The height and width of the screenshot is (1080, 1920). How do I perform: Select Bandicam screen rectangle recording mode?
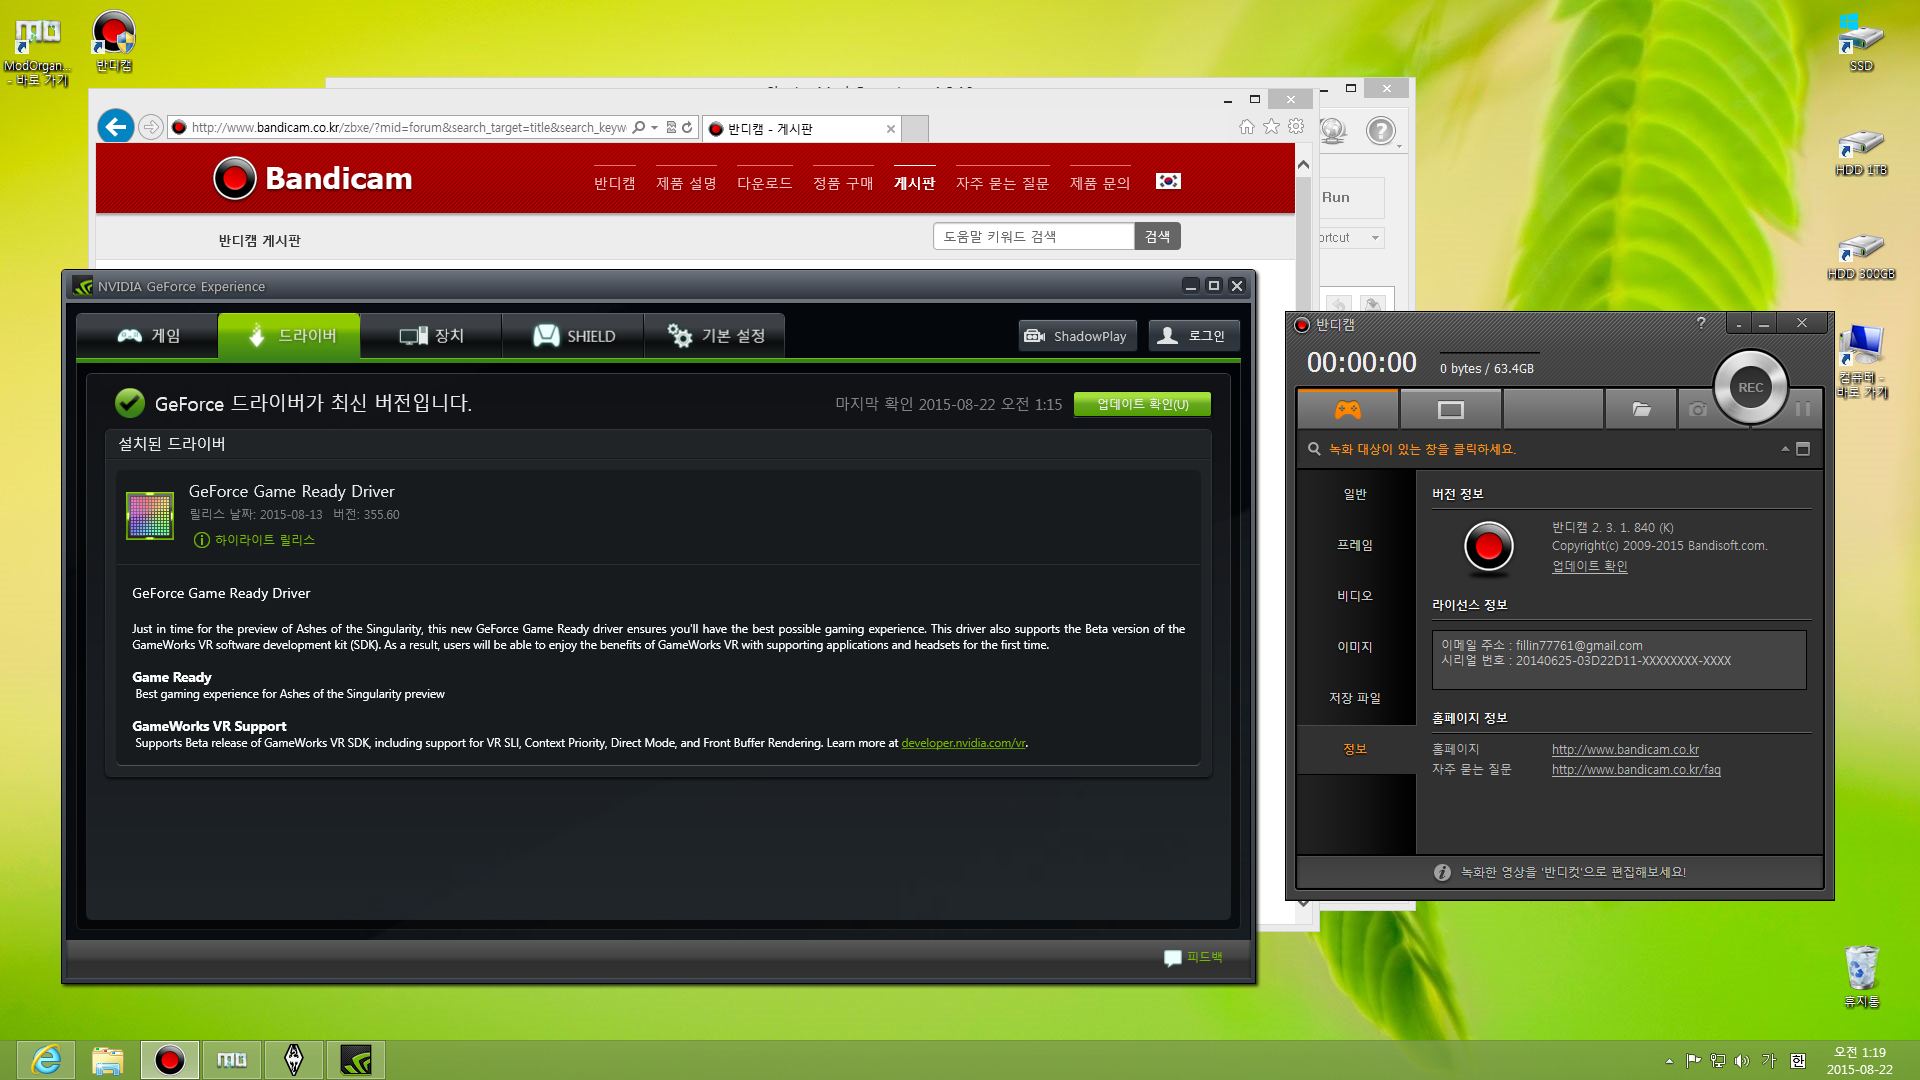pos(1450,409)
